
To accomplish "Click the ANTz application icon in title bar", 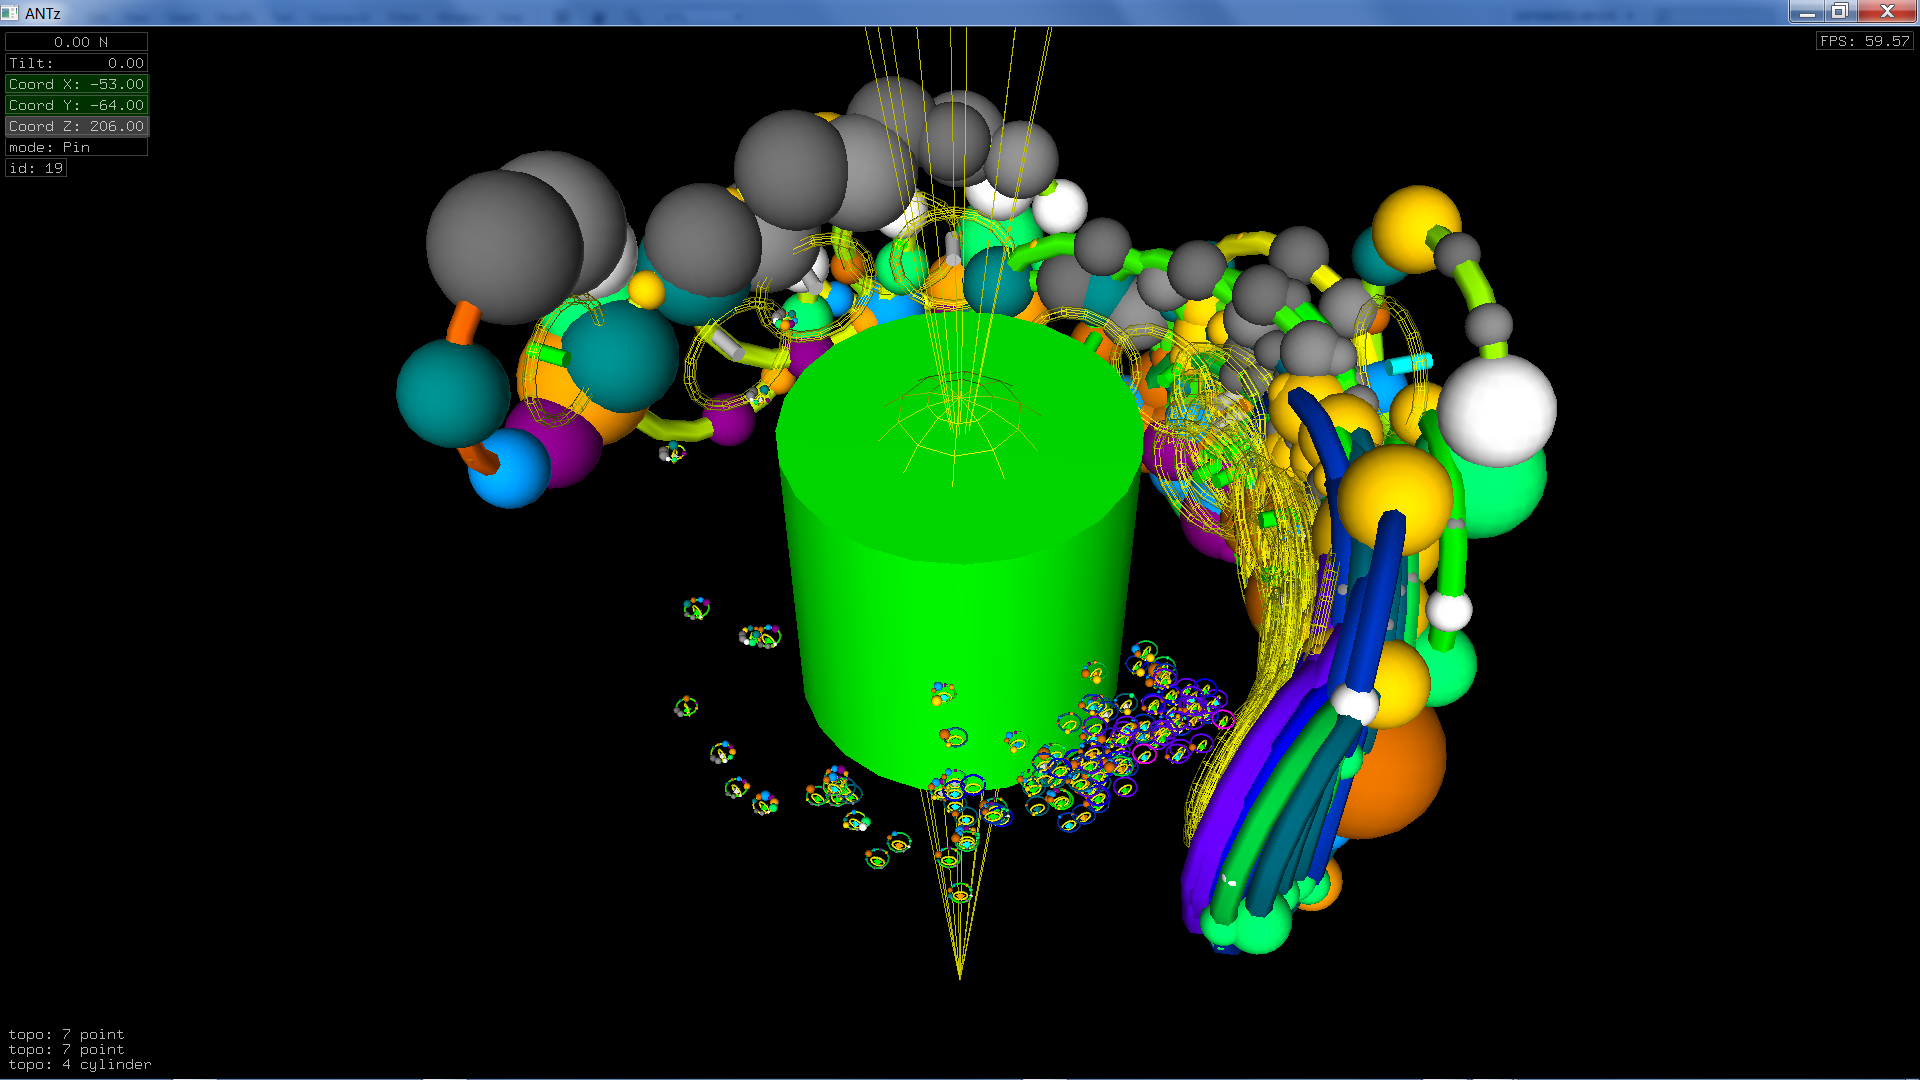I will [x=10, y=13].
